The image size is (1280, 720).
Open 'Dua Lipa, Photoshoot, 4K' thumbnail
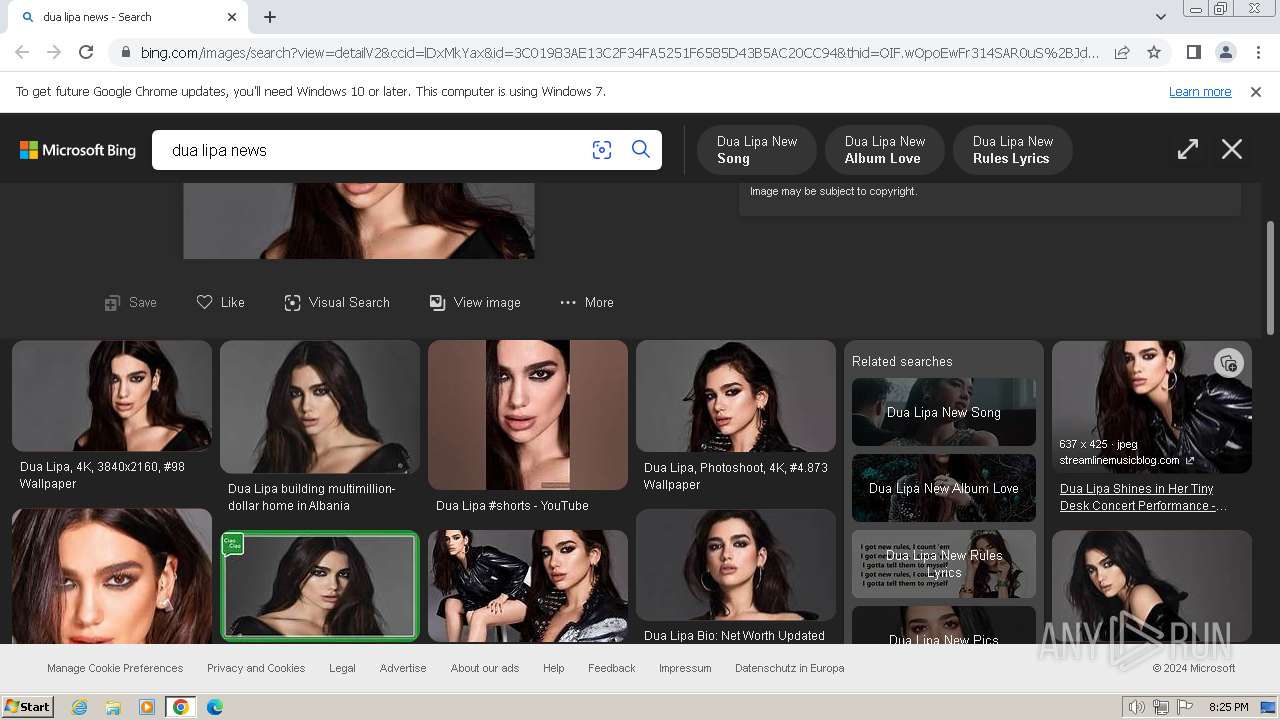[736, 396]
